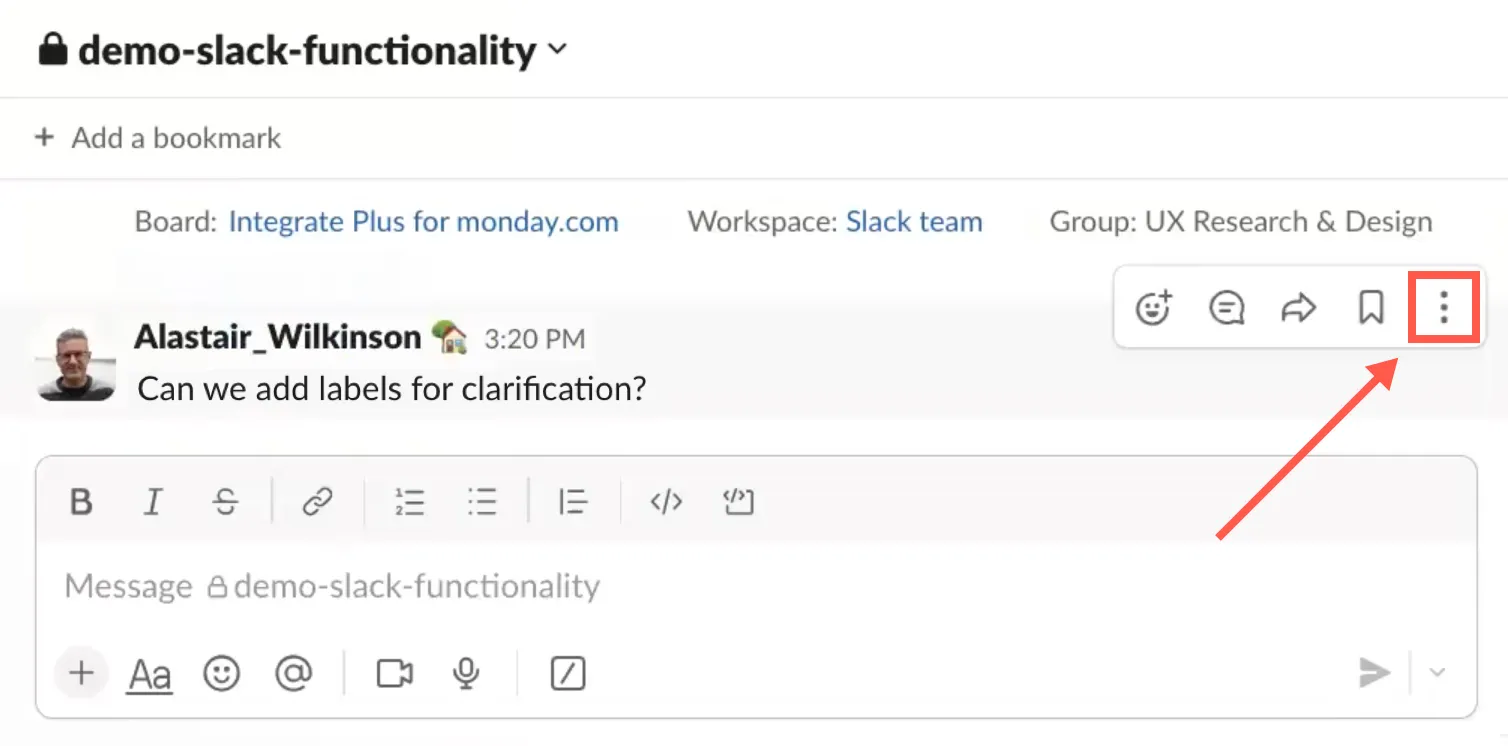Open the send options chevron
1508x746 pixels.
[1437, 673]
